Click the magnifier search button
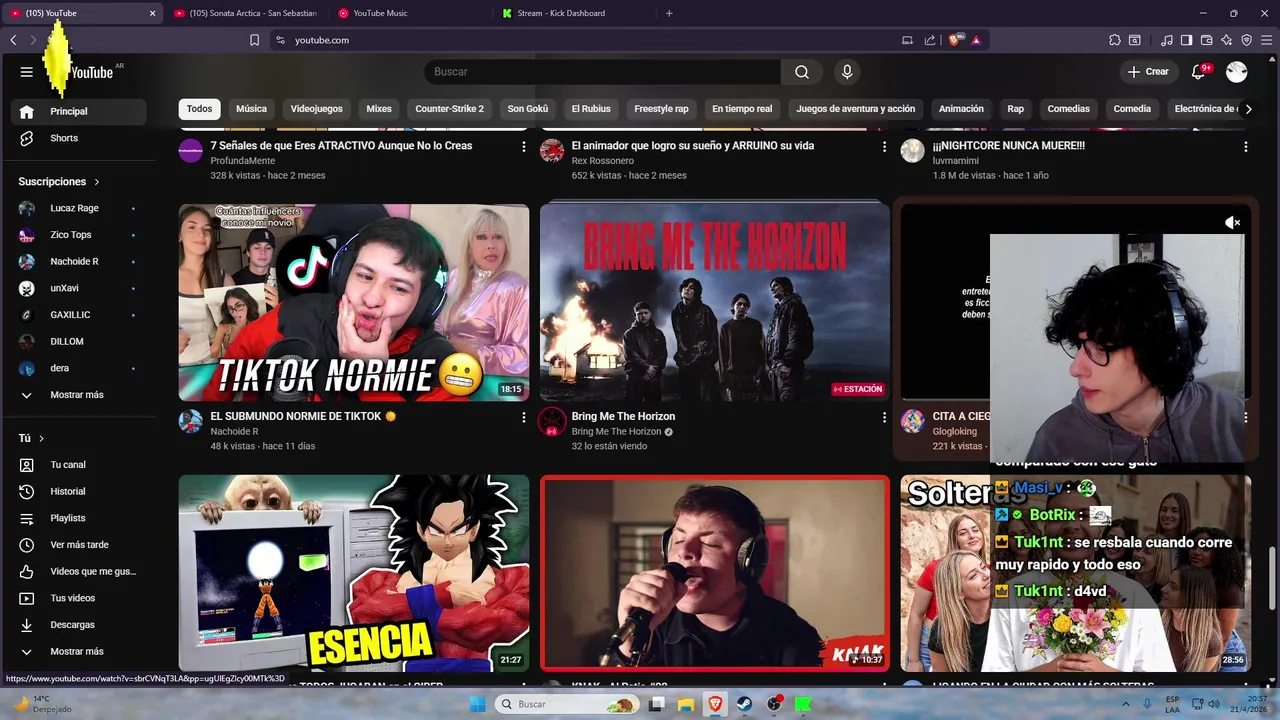1280x720 pixels. pos(802,72)
